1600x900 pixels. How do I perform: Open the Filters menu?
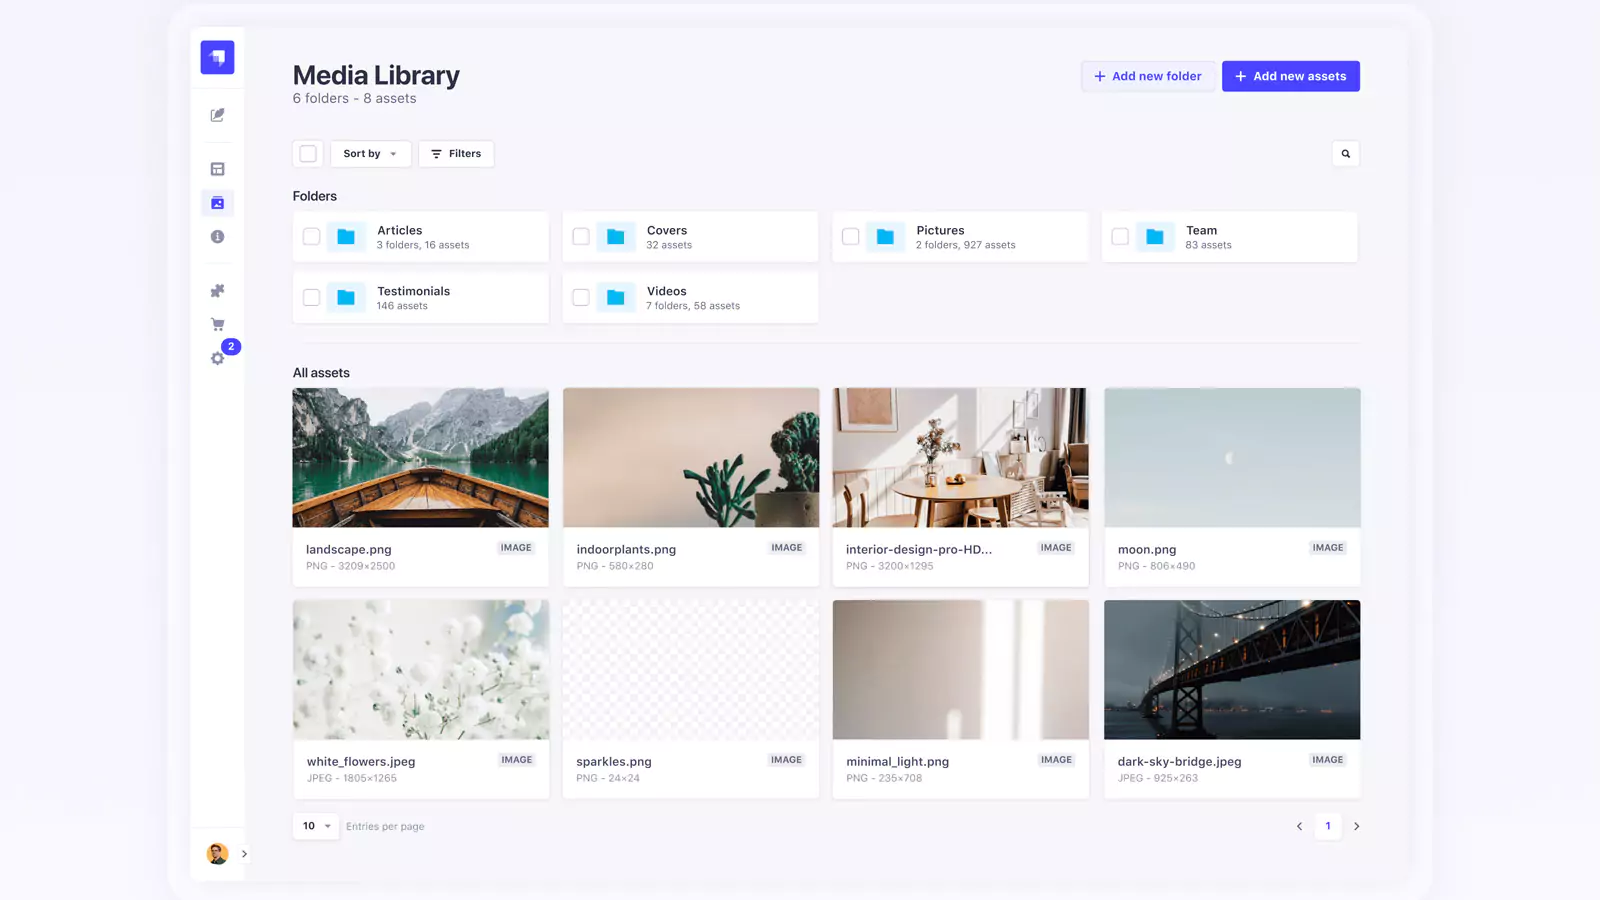click(x=456, y=154)
